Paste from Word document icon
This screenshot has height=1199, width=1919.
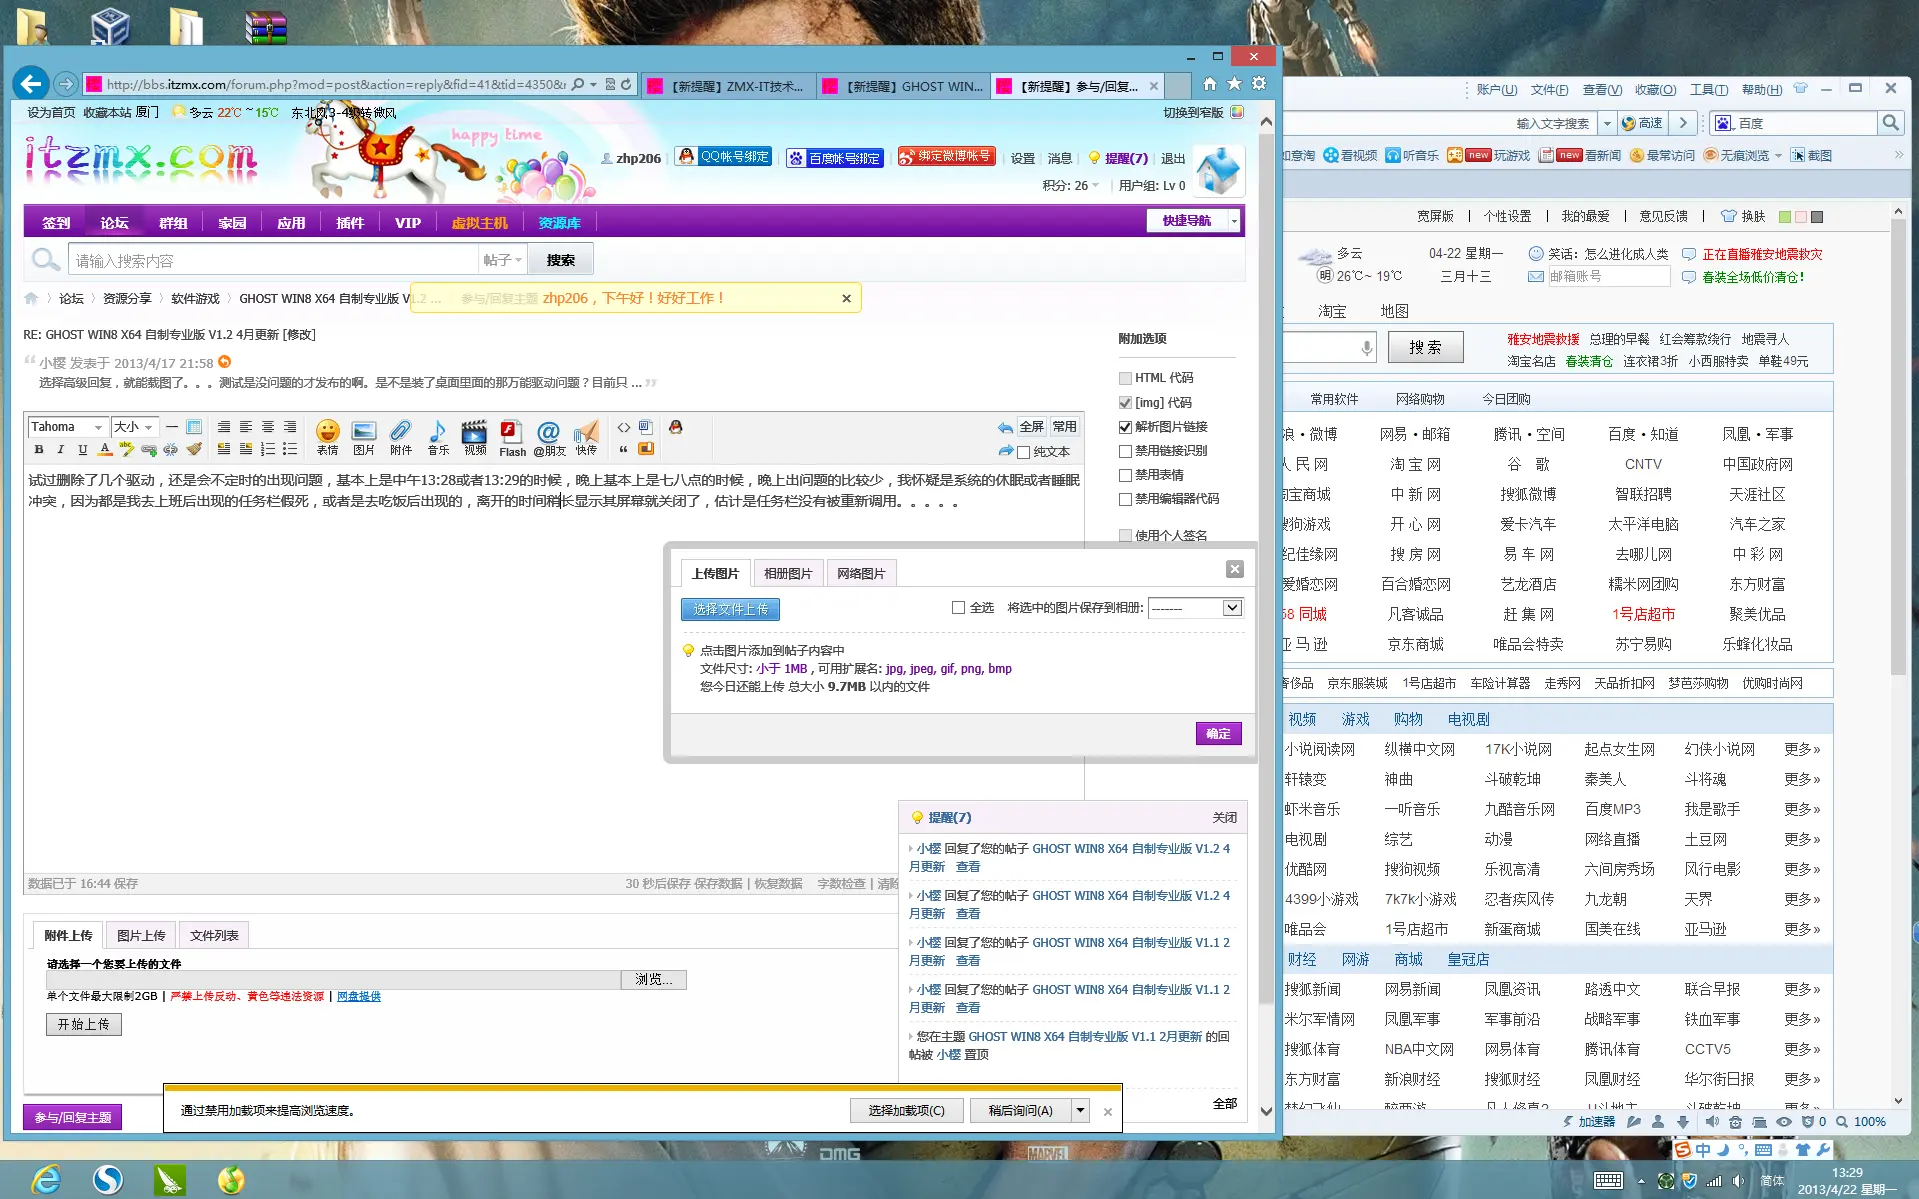645,427
